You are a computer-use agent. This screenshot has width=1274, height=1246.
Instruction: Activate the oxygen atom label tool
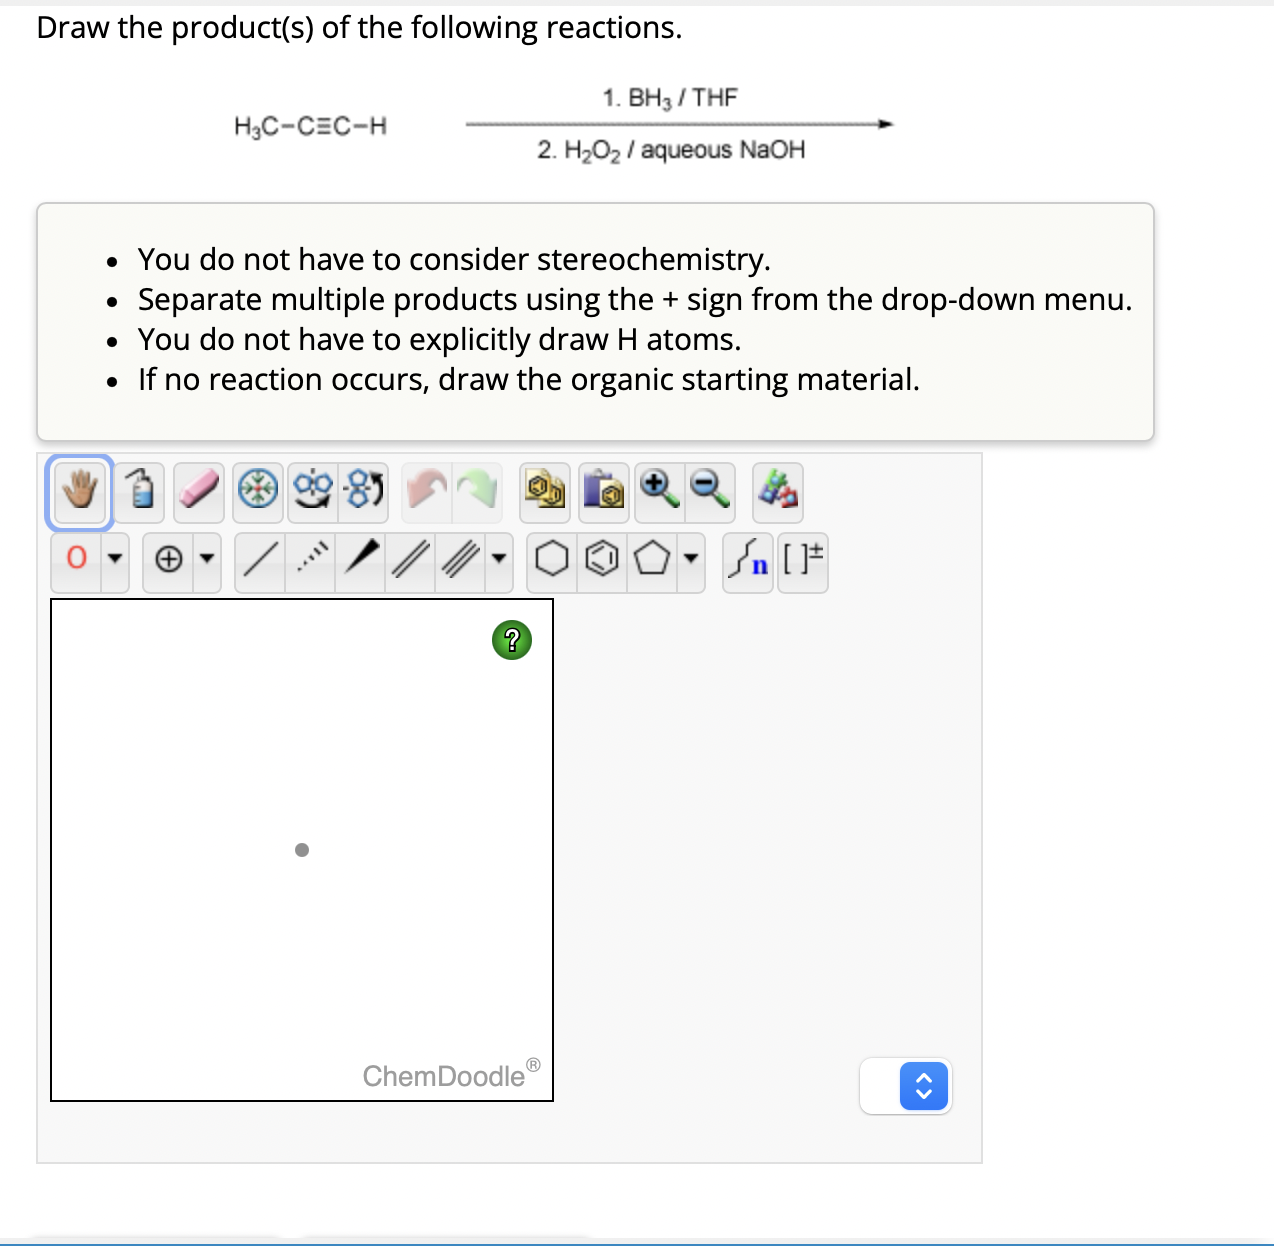[74, 559]
